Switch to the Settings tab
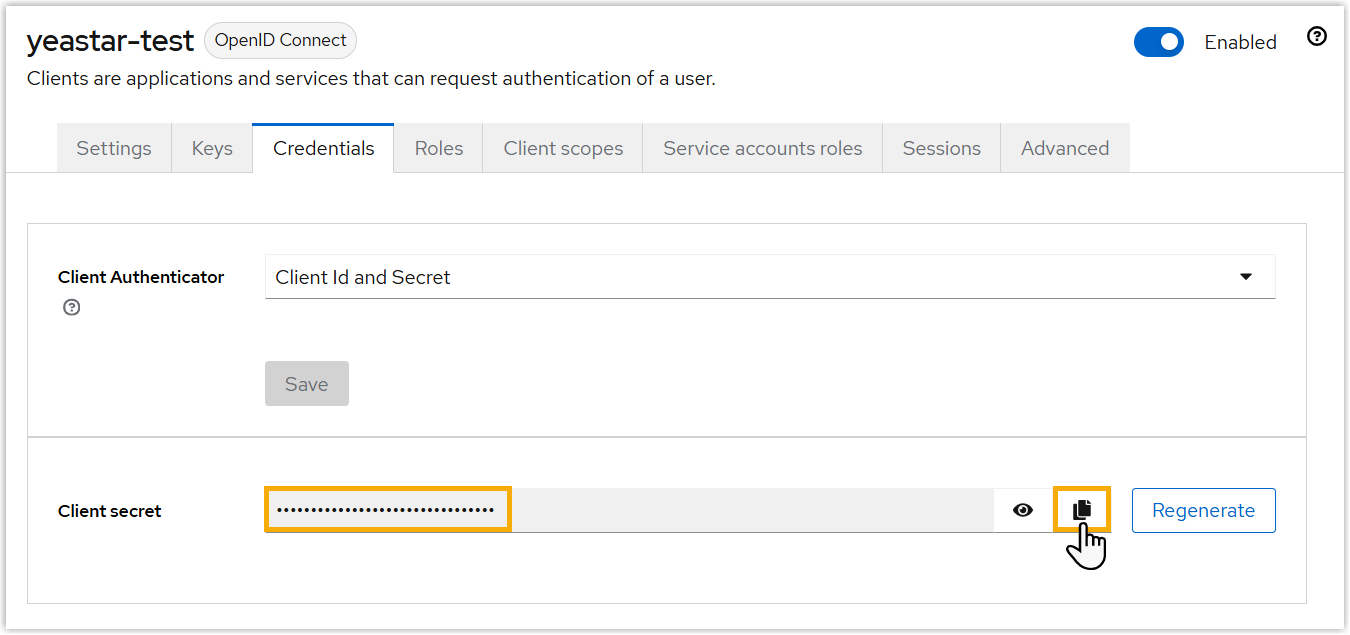 [x=114, y=148]
